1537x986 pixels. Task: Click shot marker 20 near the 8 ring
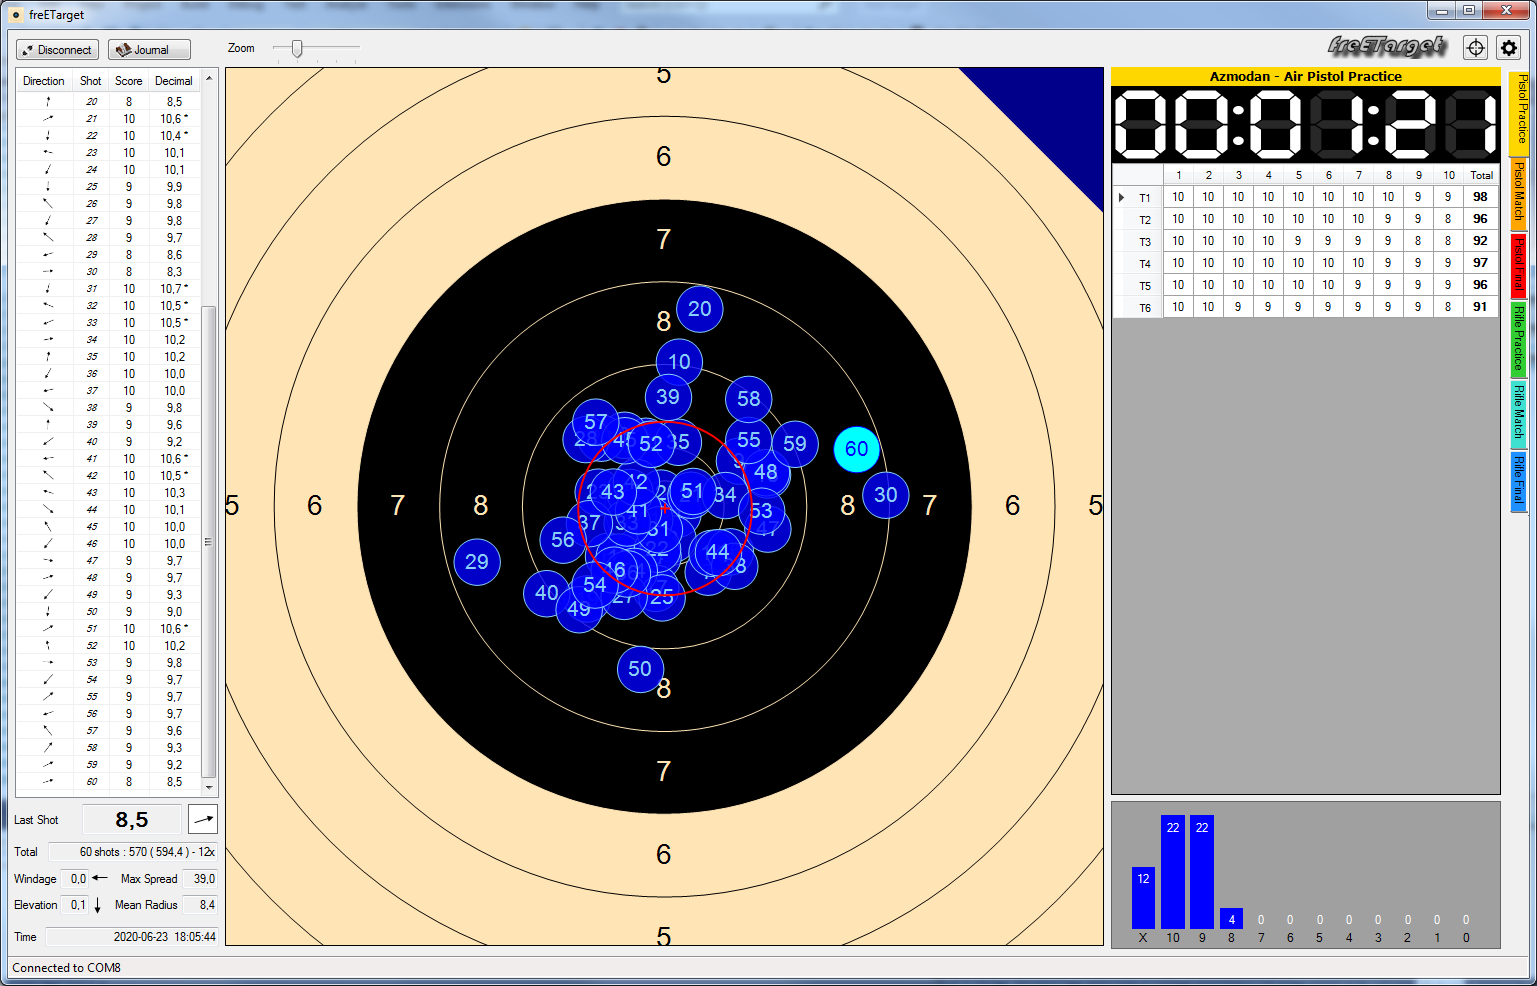coord(700,309)
